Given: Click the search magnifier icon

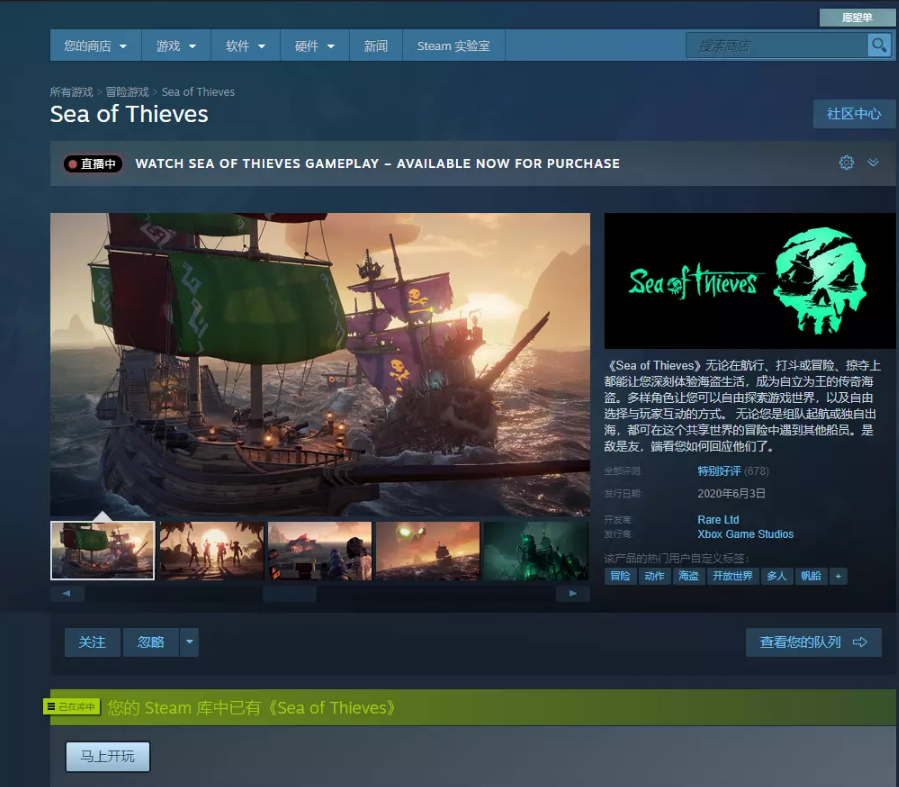Looking at the screenshot, I should click(x=879, y=45).
